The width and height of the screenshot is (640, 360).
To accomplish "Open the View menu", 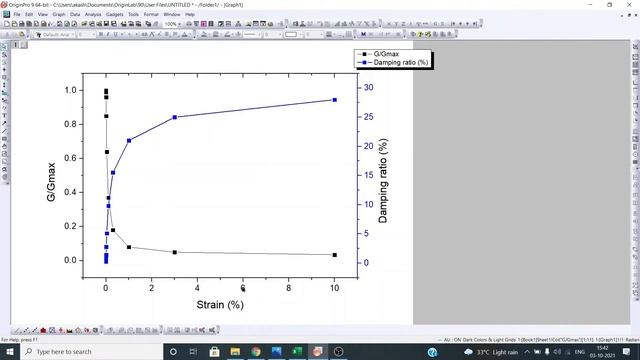I will 42,14.
